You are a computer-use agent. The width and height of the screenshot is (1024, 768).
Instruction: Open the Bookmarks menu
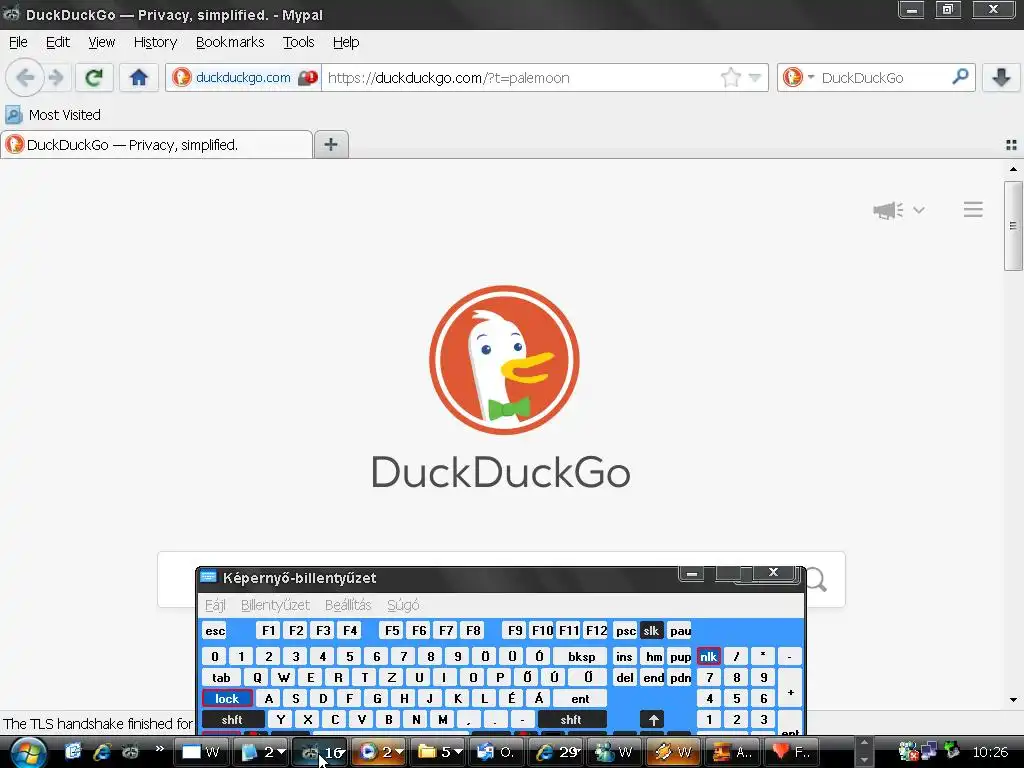click(230, 42)
